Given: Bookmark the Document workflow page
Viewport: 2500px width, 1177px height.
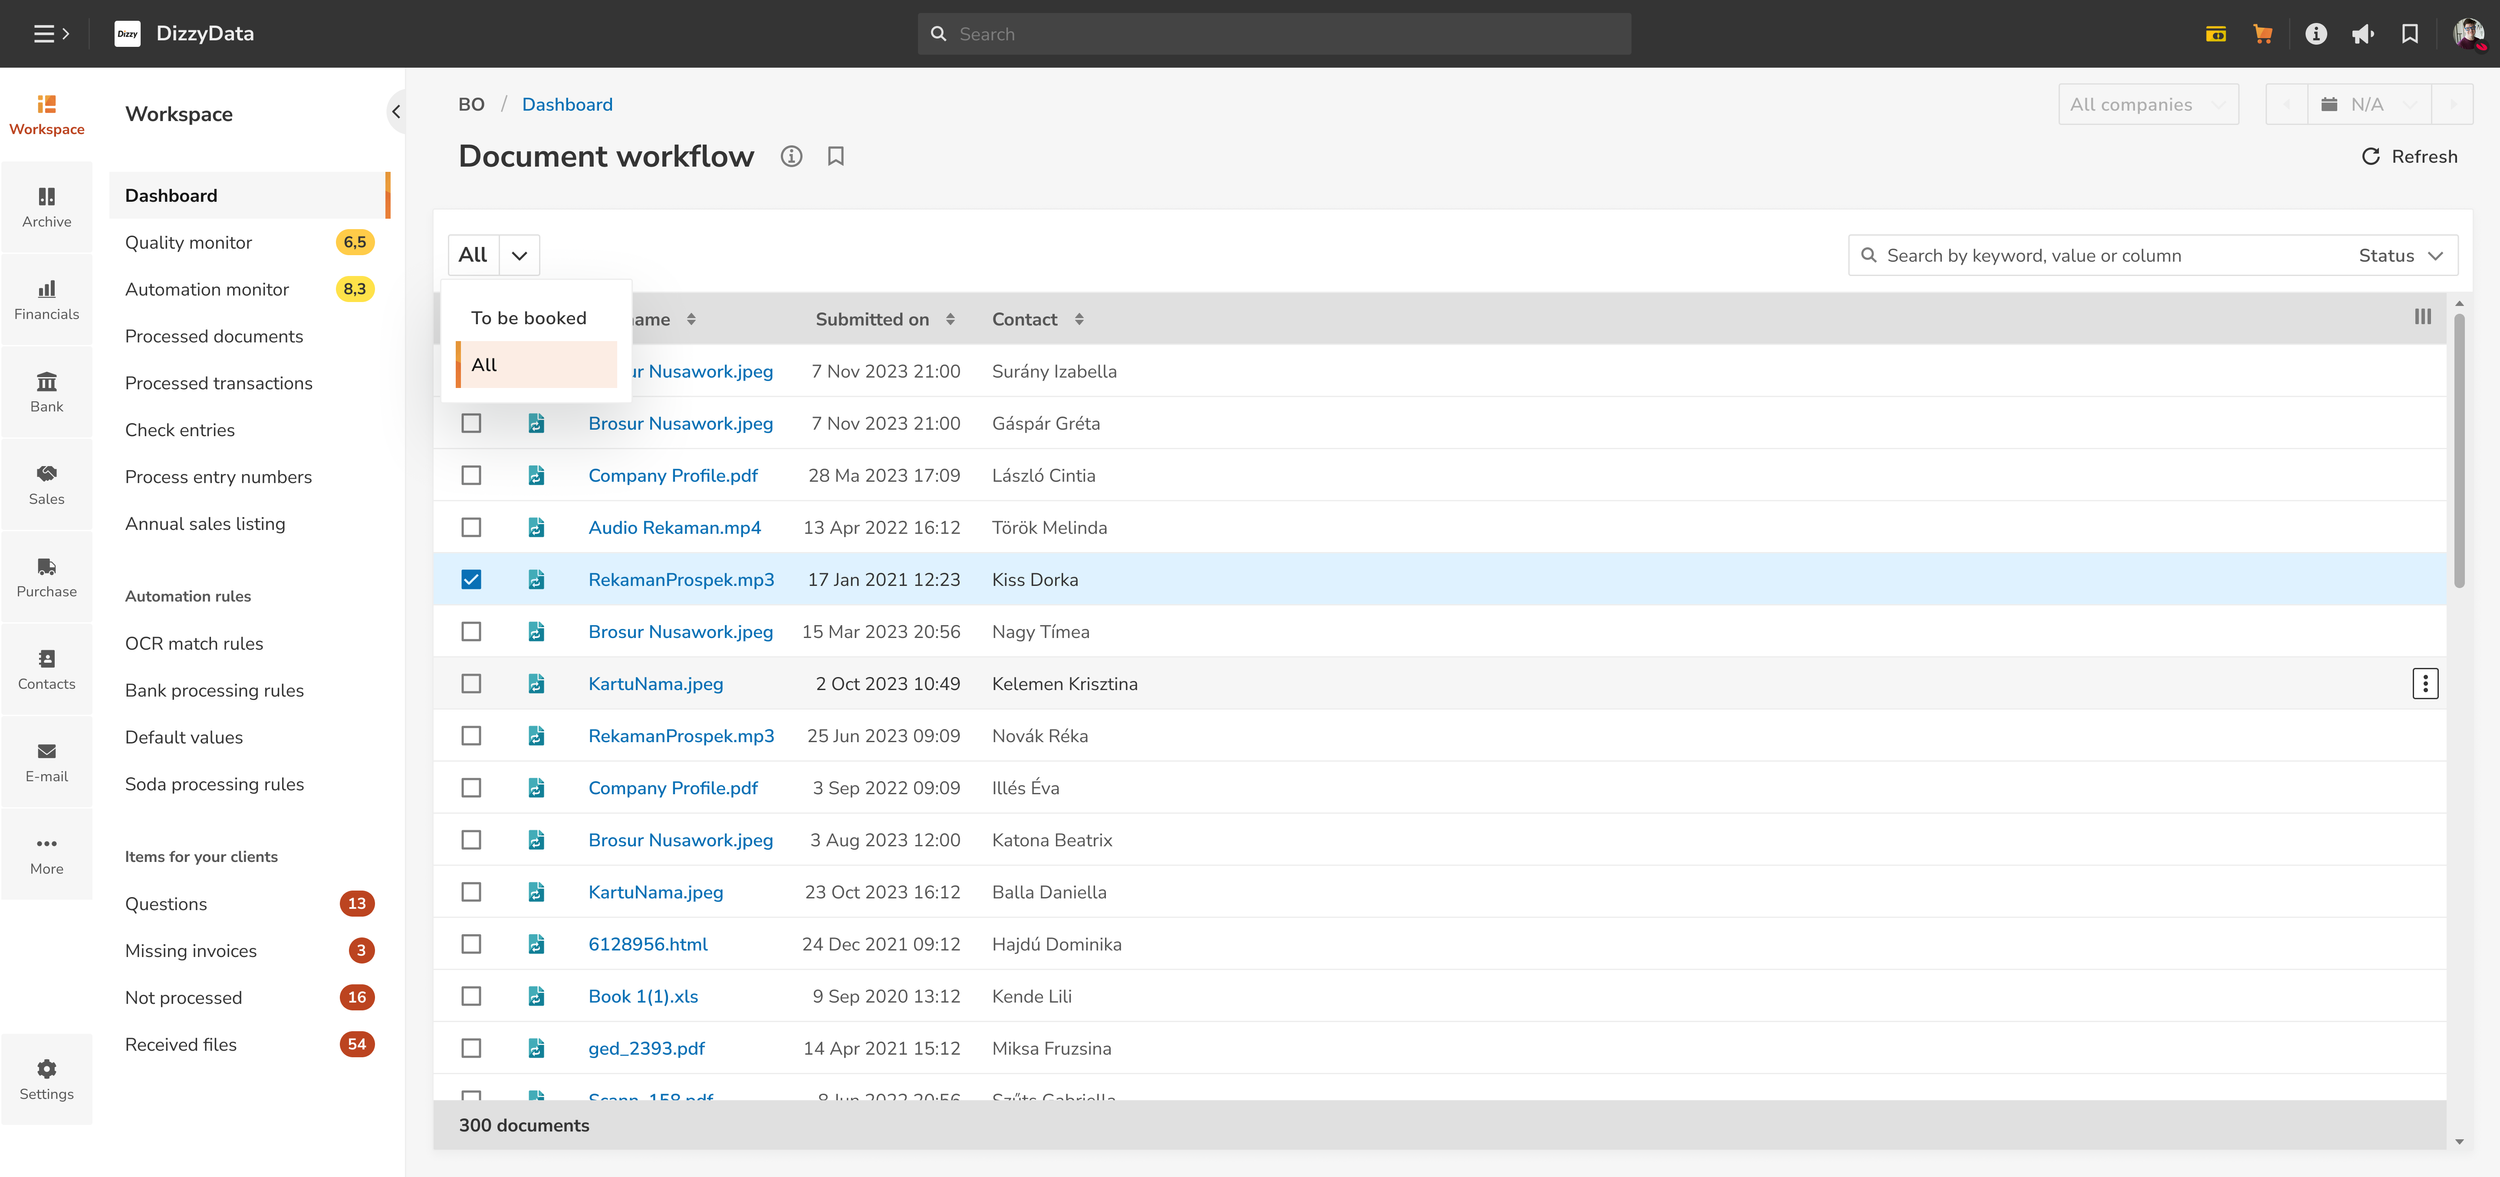Looking at the screenshot, I should pos(836,156).
